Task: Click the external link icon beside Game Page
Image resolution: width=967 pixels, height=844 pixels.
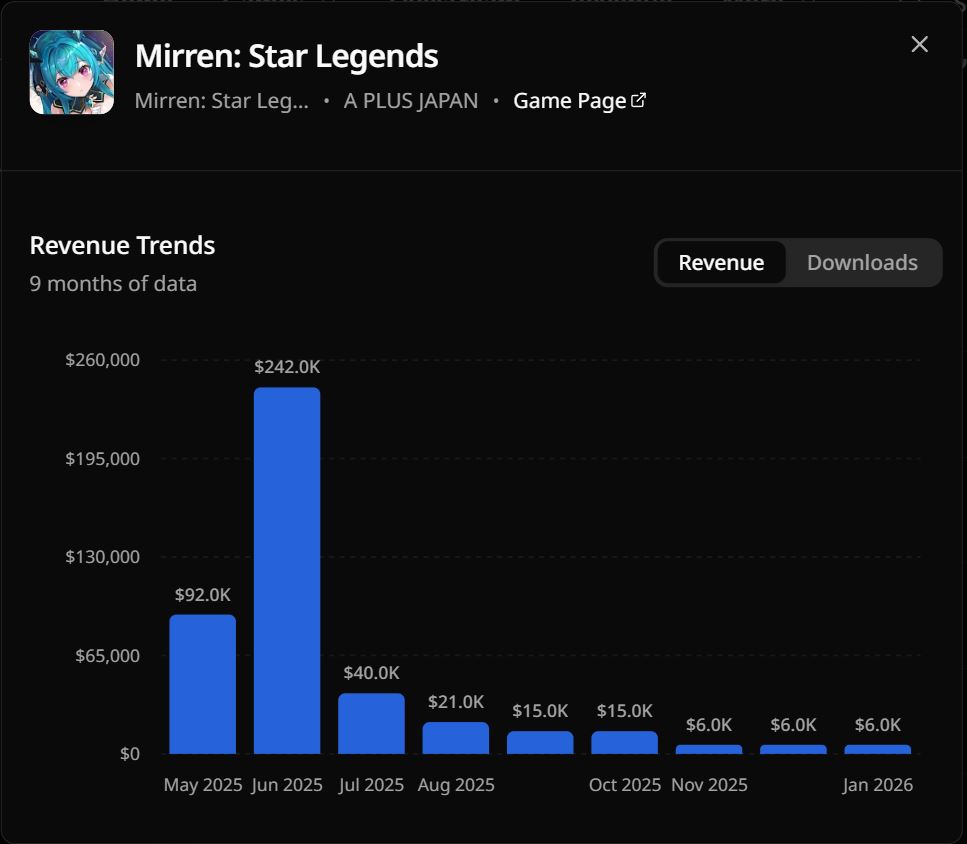Action: pyautogui.click(x=638, y=100)
